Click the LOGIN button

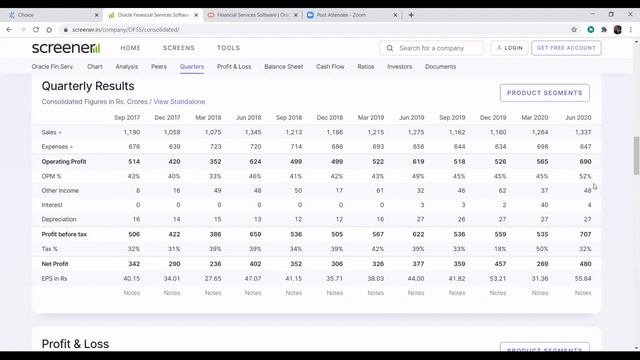(509, 48)
